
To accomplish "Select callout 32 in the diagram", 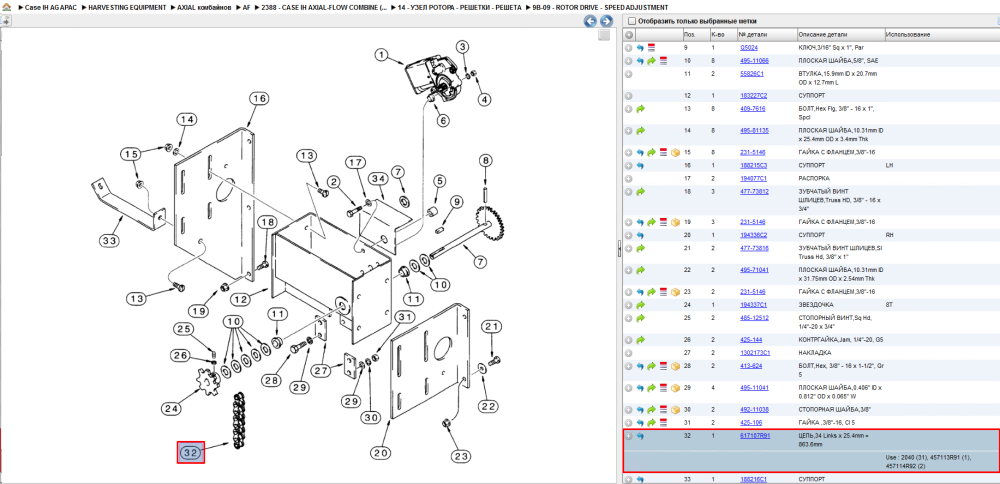I will point(191,452).
